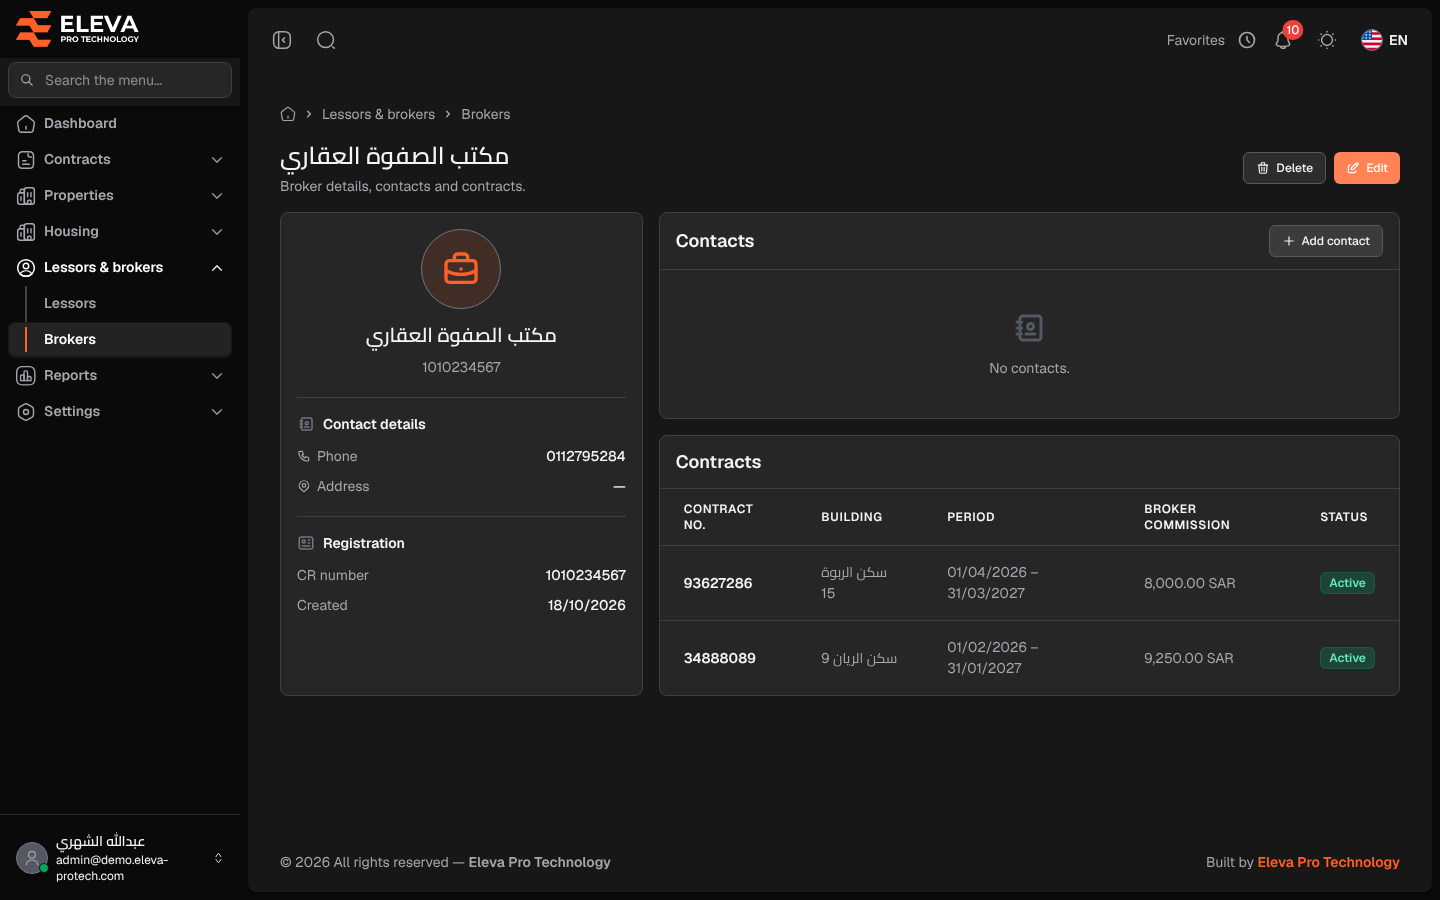Expand the Reports menu chevron
1440x900 pixels.
(x=217, y=375)
